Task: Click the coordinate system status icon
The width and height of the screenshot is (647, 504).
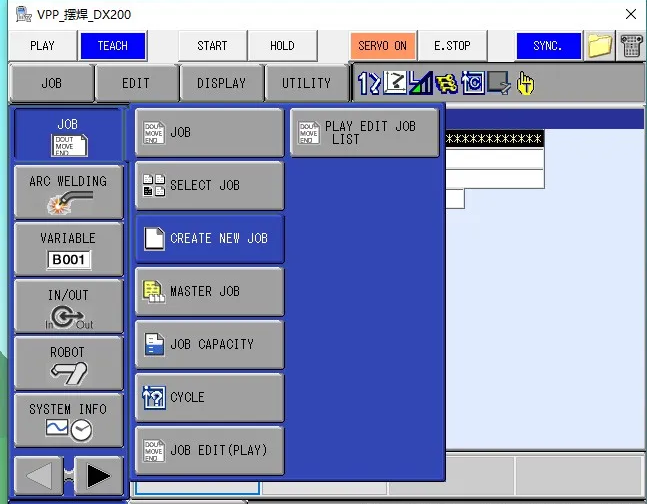Action: pyautogui.click(x=395, y=83)
